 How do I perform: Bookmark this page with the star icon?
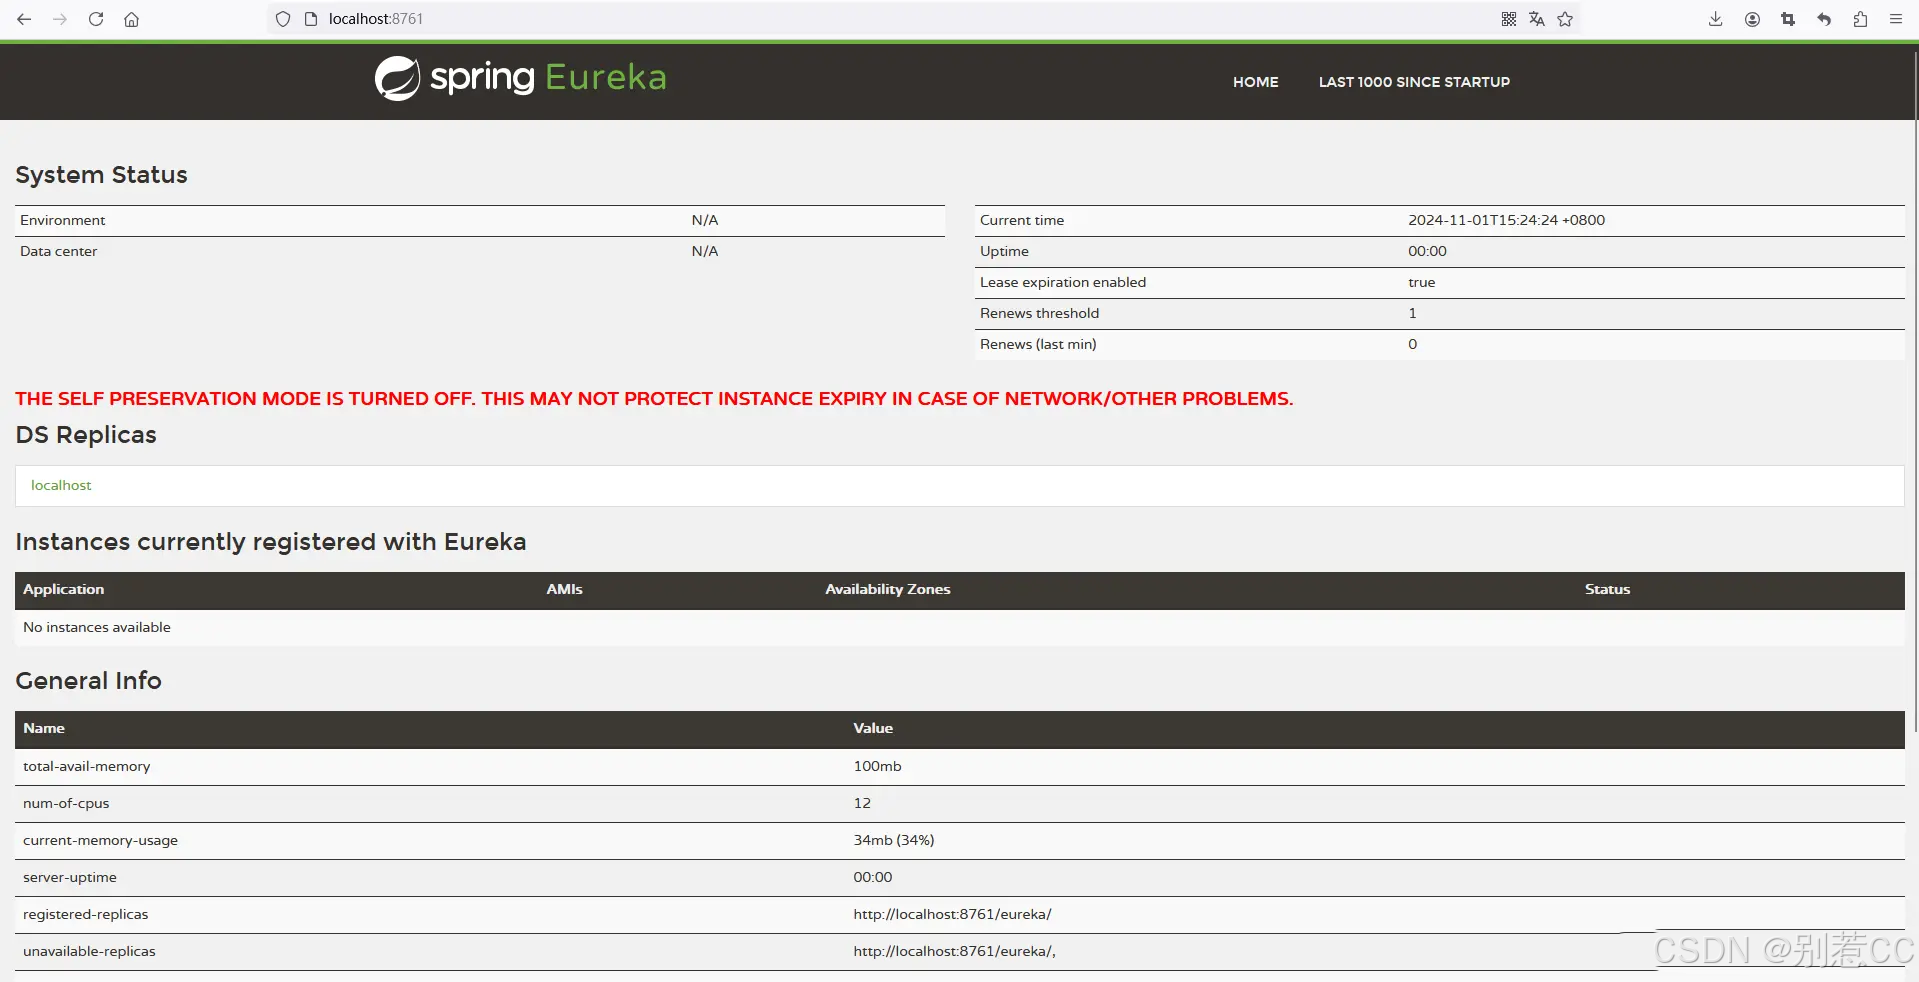pyautogui.click(x=1565, y=19)
